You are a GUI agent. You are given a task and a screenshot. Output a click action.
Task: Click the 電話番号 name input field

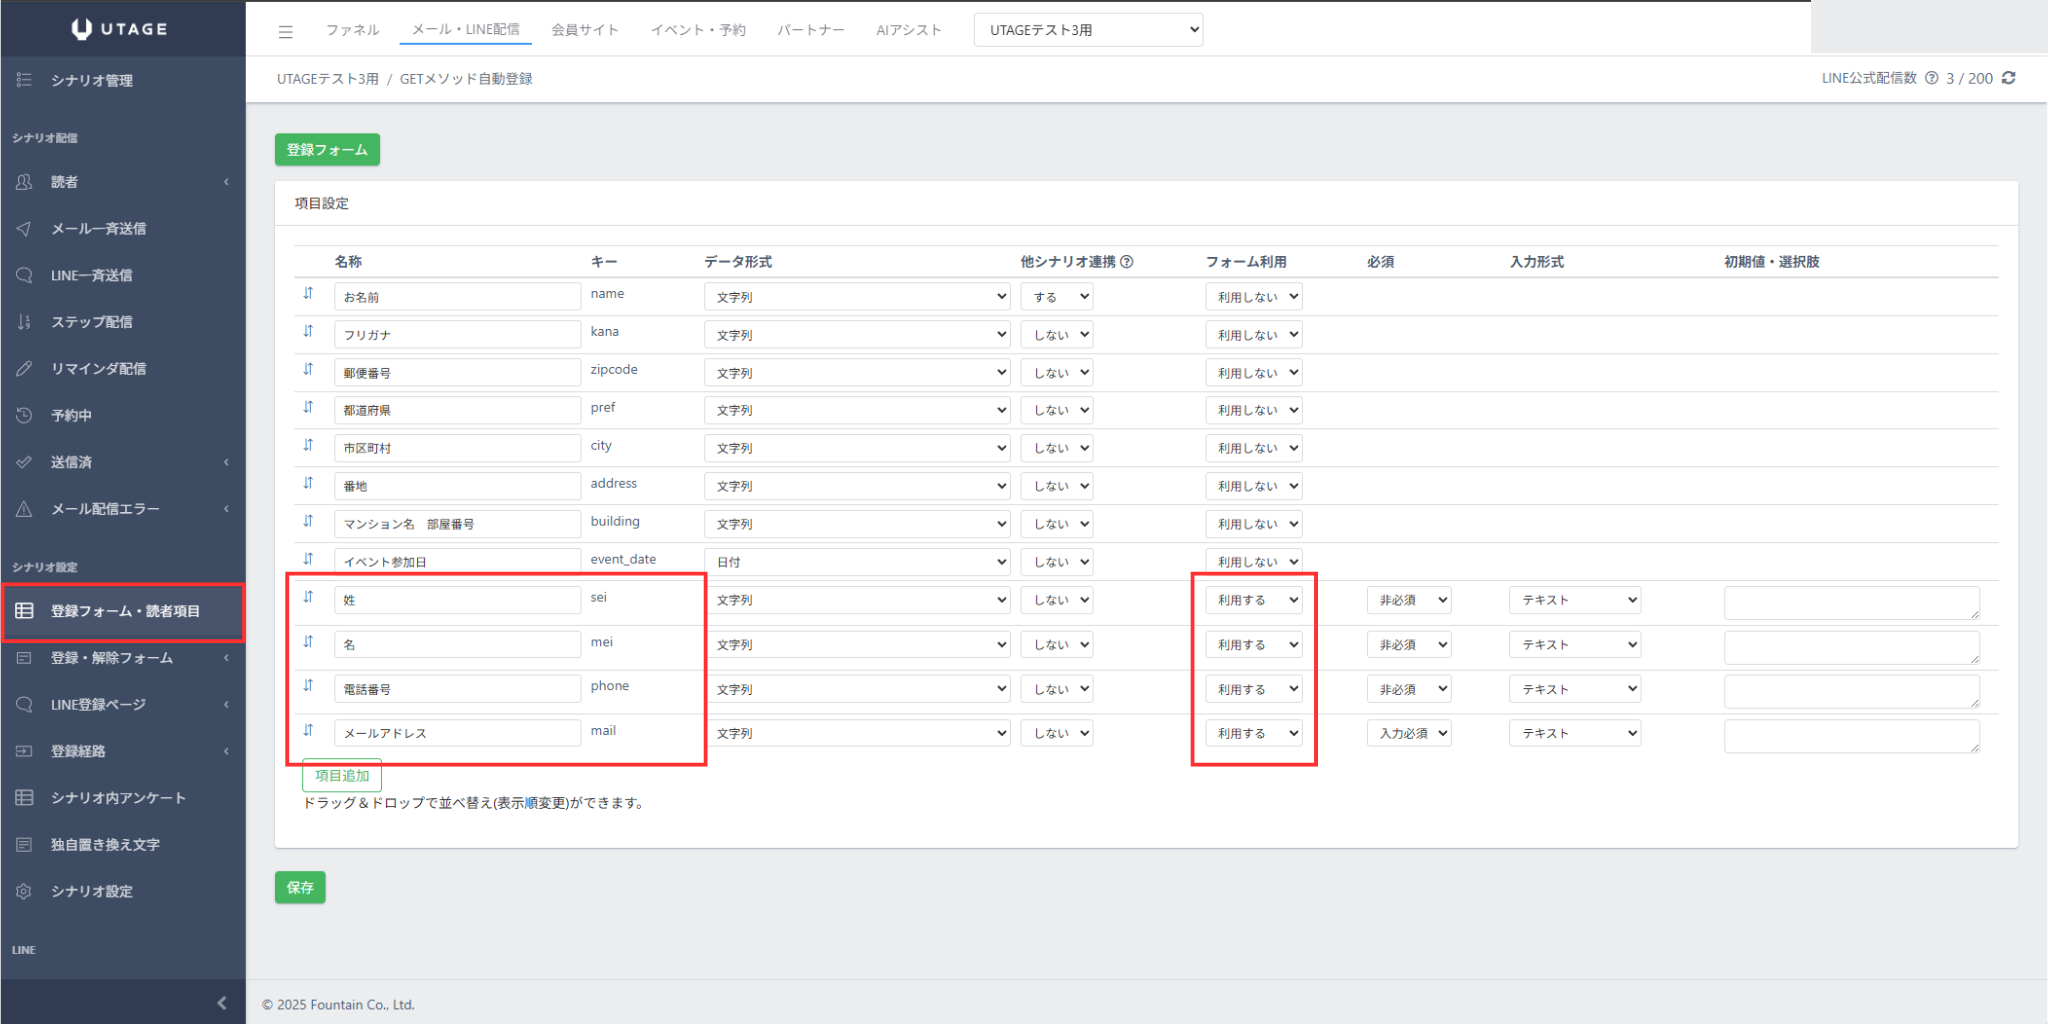[457, 689]
